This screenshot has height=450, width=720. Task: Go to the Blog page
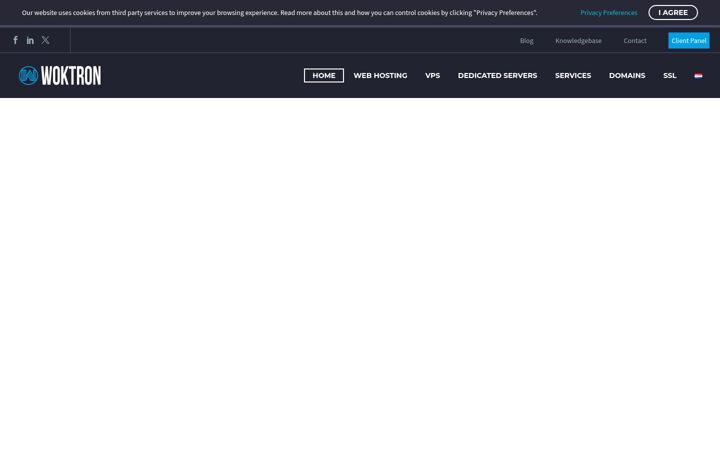[x=527, y=40]
